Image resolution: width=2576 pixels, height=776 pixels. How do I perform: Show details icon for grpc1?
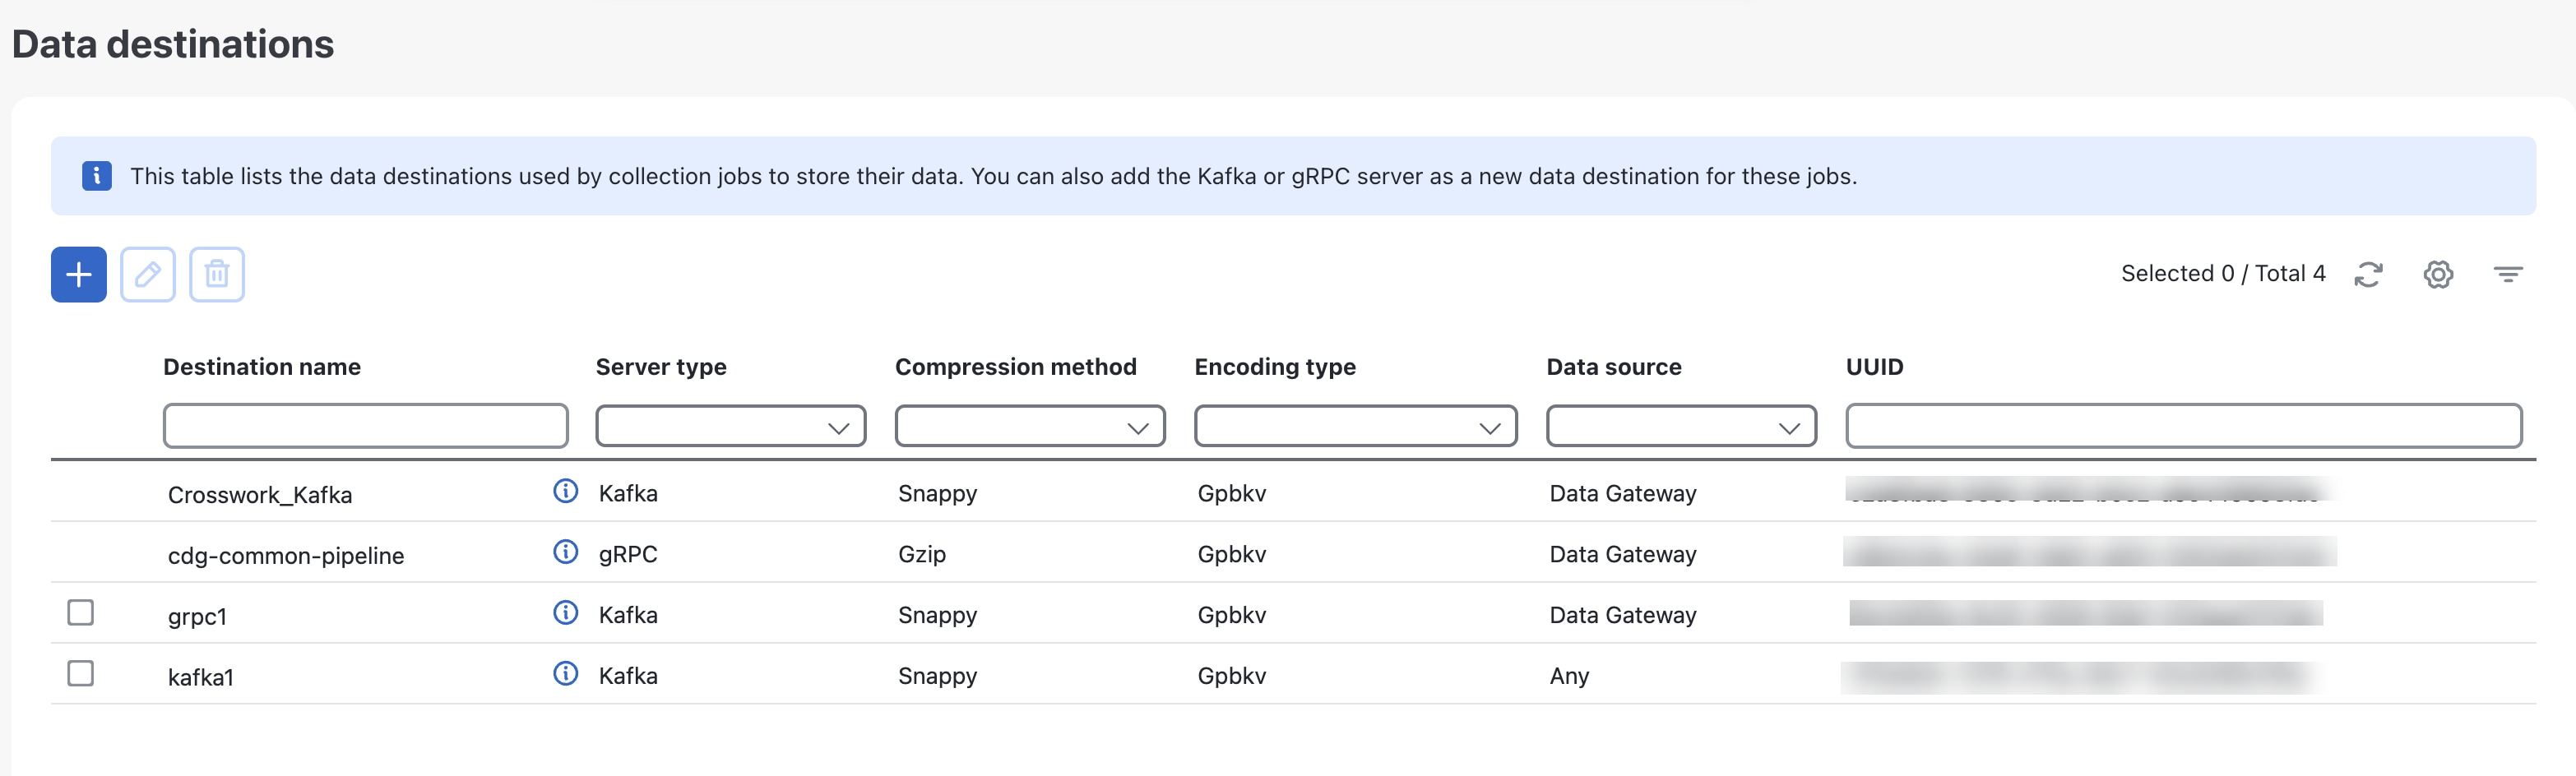point(566,613)
